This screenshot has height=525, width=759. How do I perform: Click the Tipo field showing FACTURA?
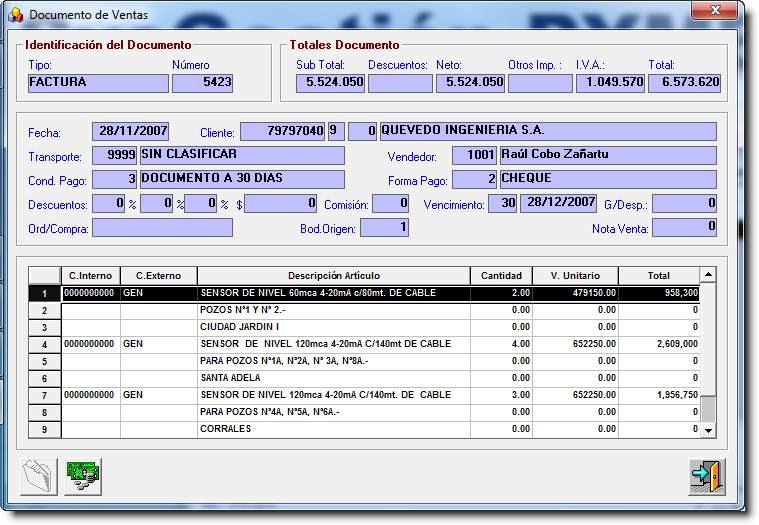(x=98, y=83)
